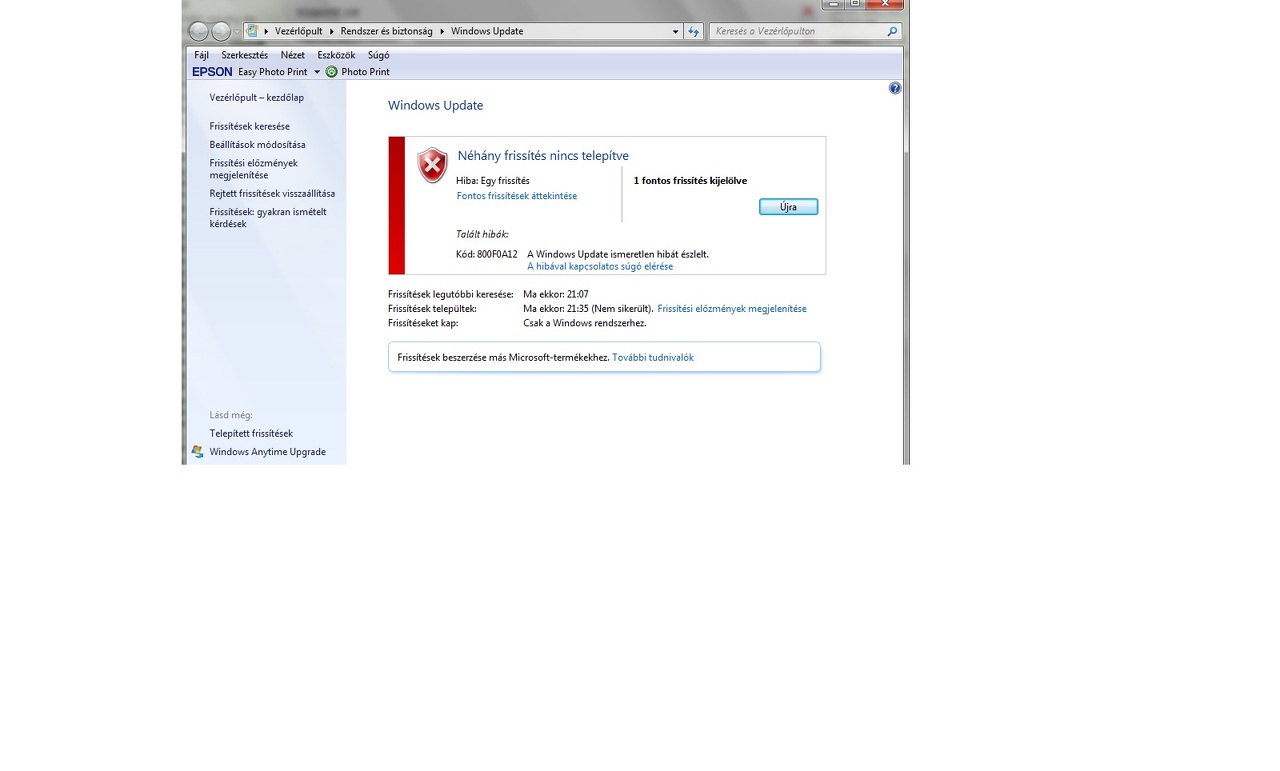Click A Windows Update ismeretlen hibát észlelt text
Viewport: 1280px width, 771px height.
[x=618, y=254]
